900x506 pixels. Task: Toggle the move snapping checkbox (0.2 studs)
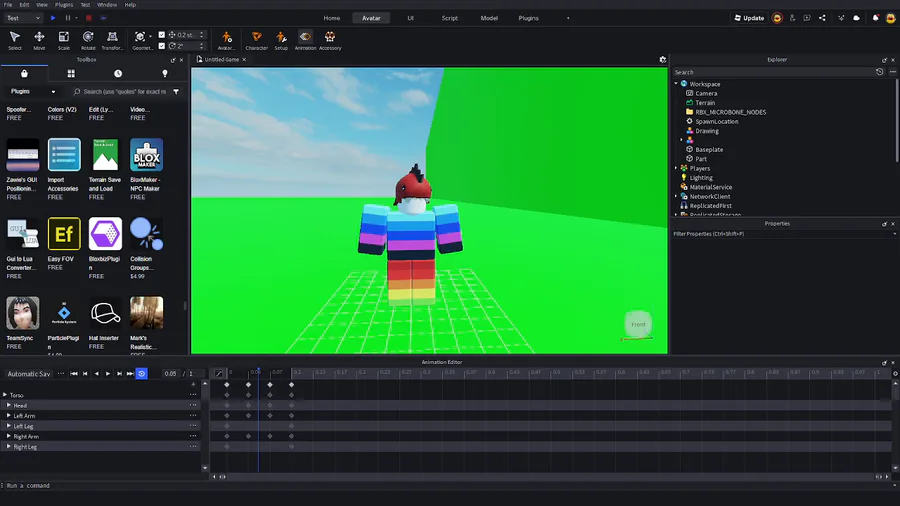coord(162,35)
